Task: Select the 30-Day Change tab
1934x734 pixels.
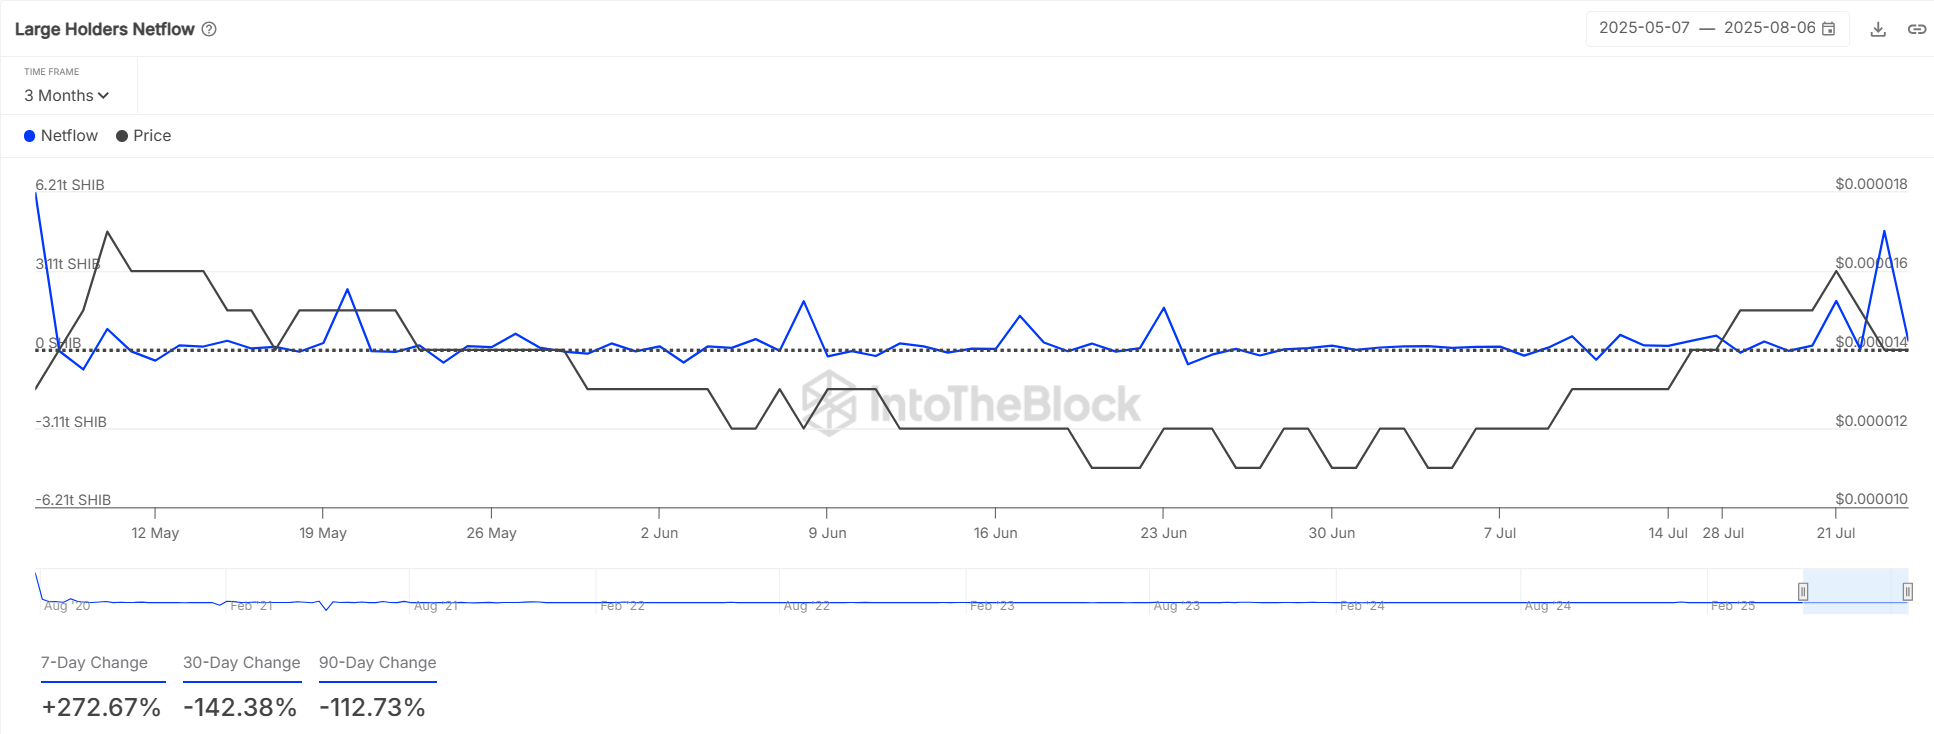Action: 241,663
